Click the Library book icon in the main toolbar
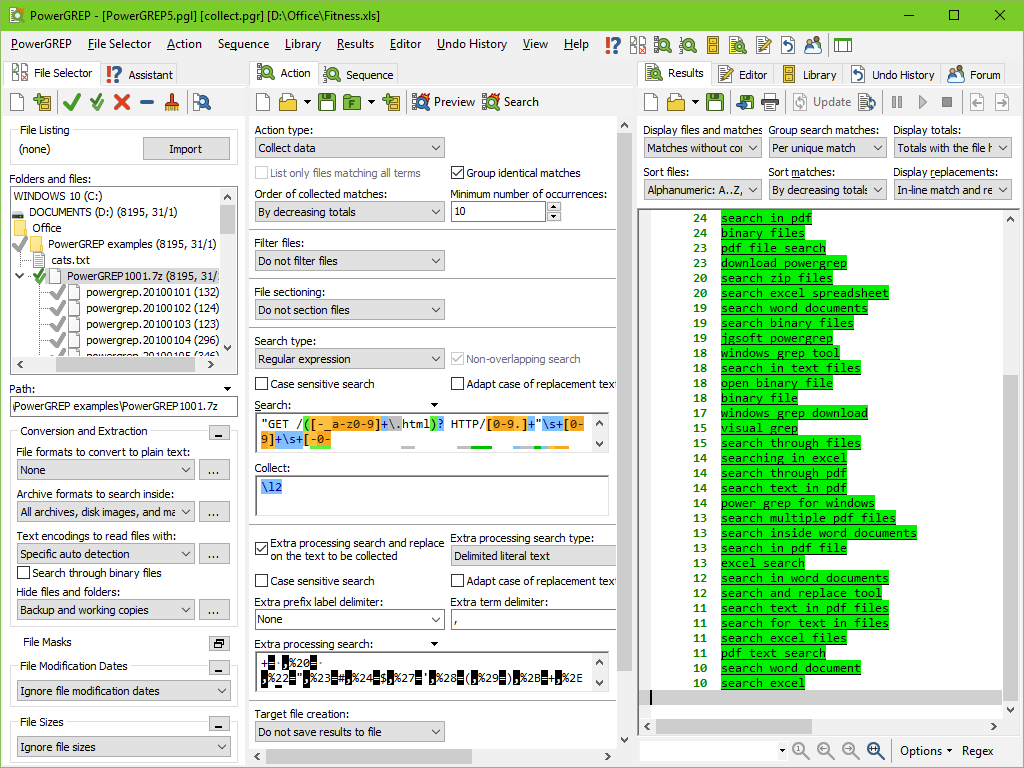The image size is (1024, 768). (712, 45)
